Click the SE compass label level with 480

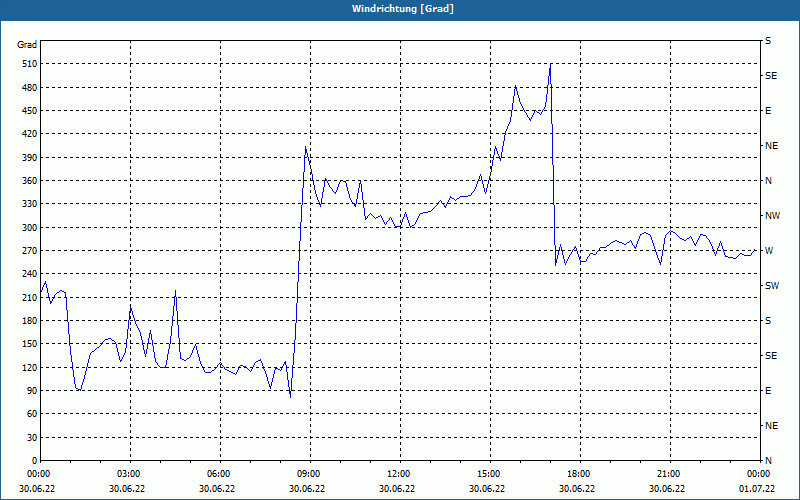[x=771, y=76]
